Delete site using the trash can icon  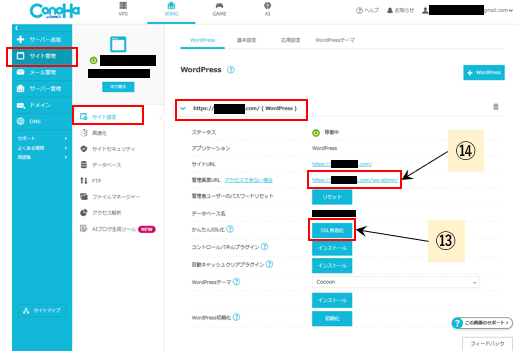pyautogui.click(x=496, y=107)
